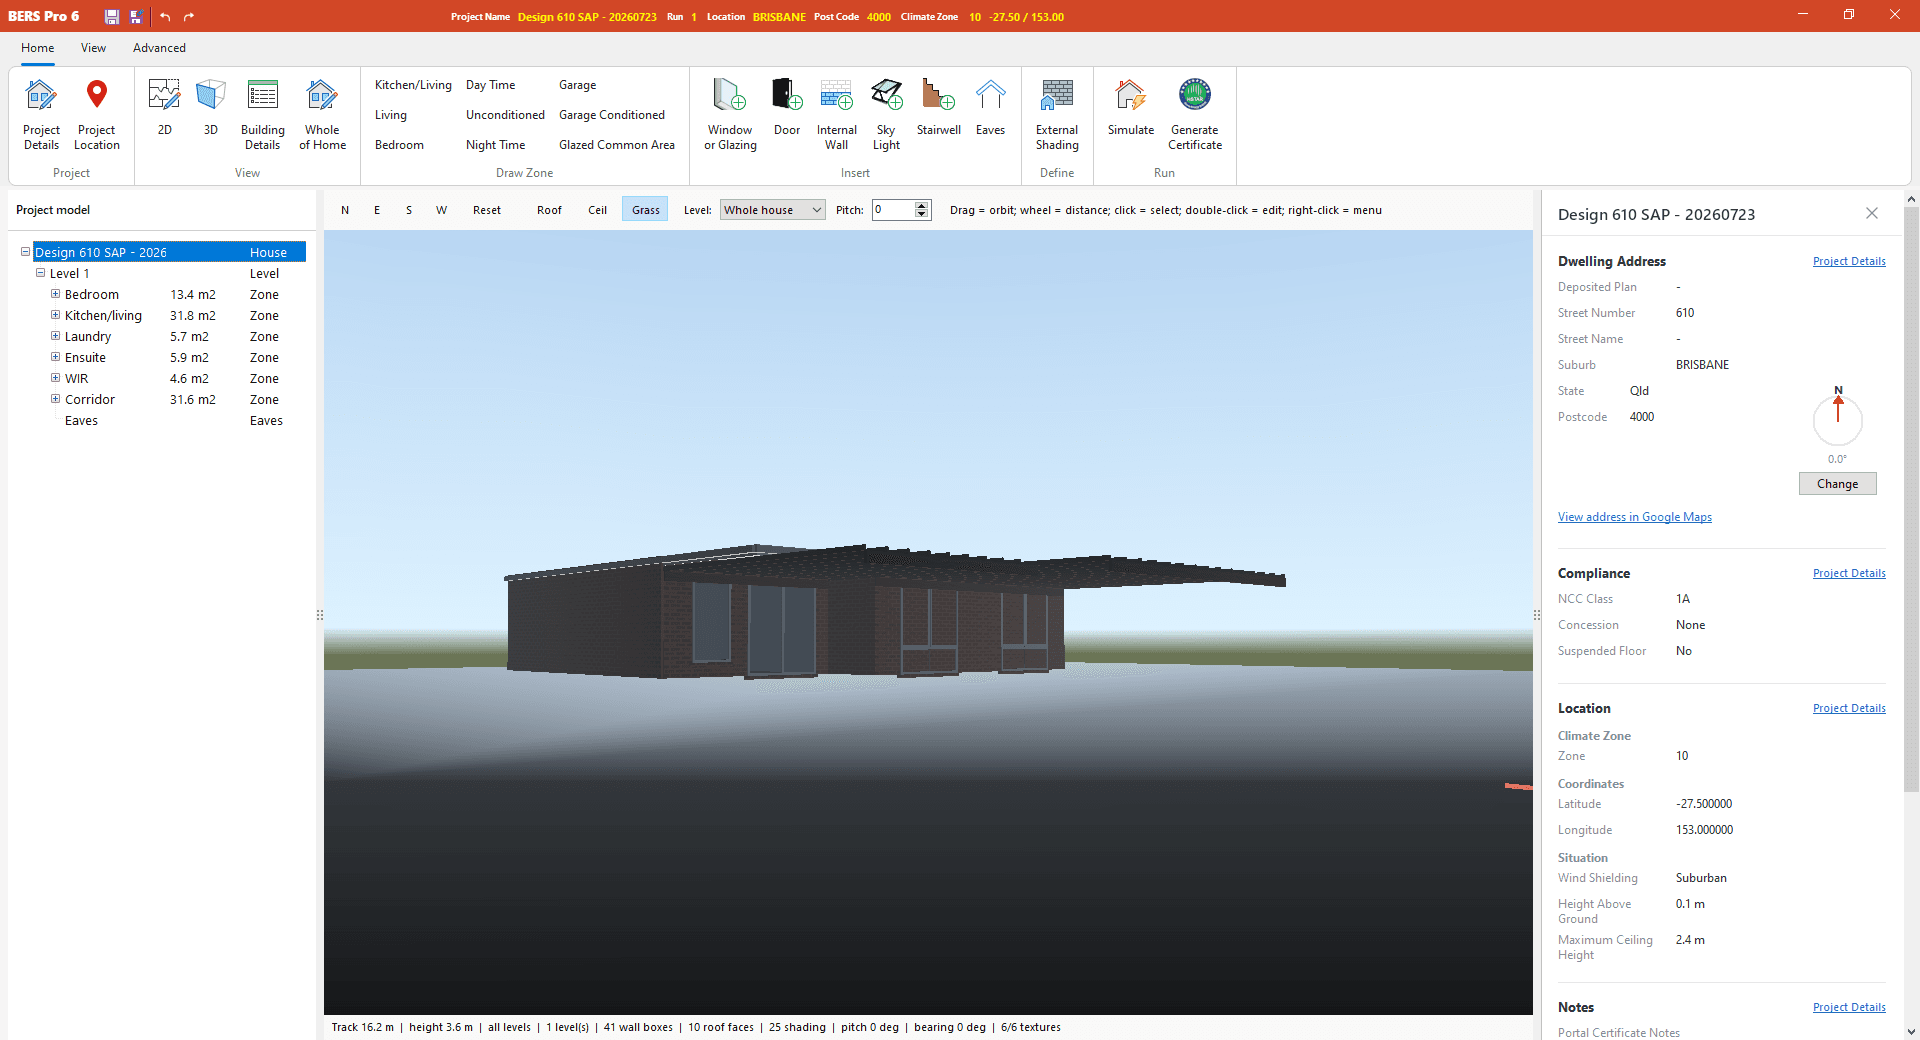Click the redo arrow
This screenshot has width=1920, height=1040.
[x=189, y=16]
